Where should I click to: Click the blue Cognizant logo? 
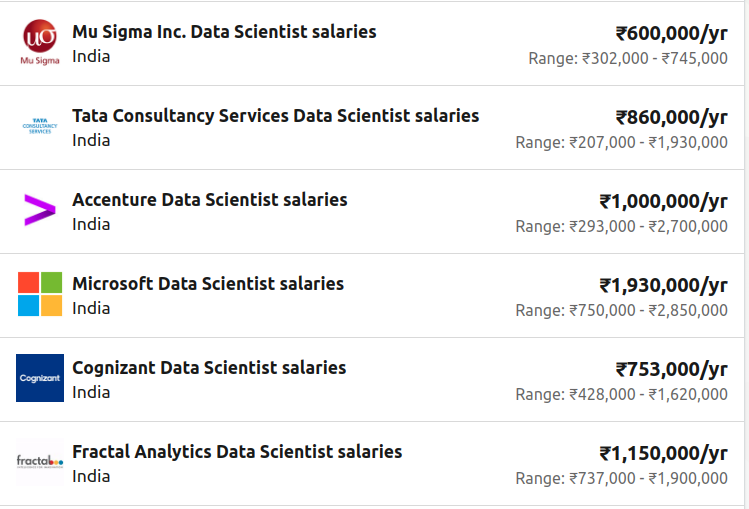coord(40,378)
